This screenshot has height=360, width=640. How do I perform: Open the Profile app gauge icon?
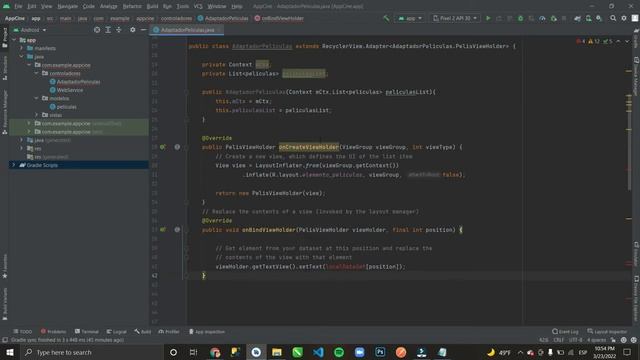tap(542, 18)
